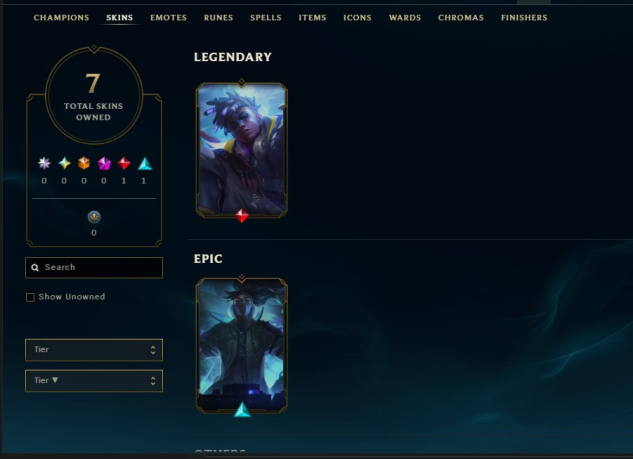633x459 pixels.
Task: Click into the skin Search field
Action: pyautogui.click(x=94, y=268)
